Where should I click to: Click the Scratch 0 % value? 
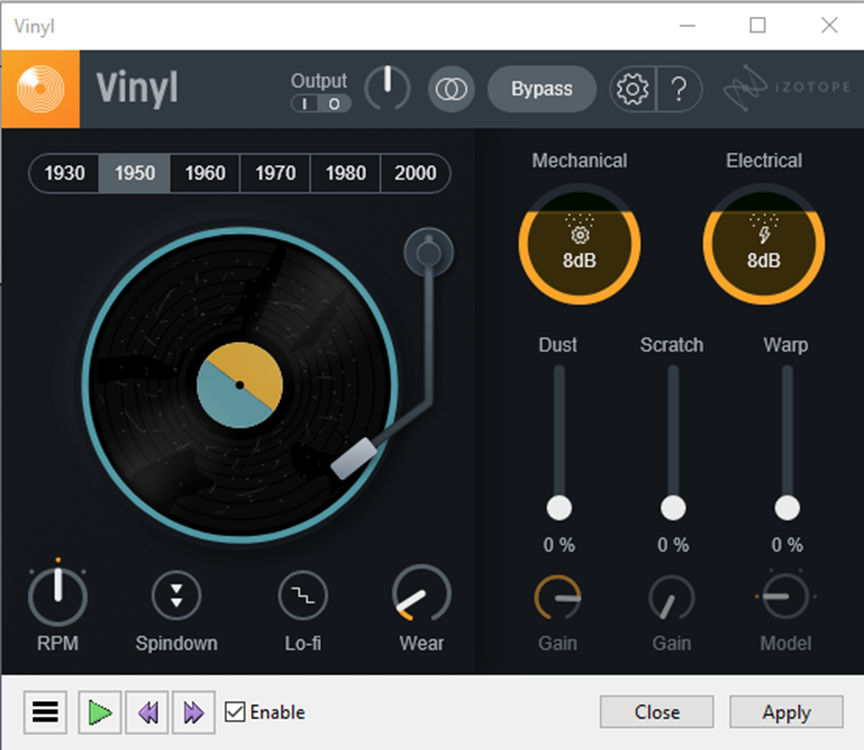pyautogui.click(x=673, y=545)
